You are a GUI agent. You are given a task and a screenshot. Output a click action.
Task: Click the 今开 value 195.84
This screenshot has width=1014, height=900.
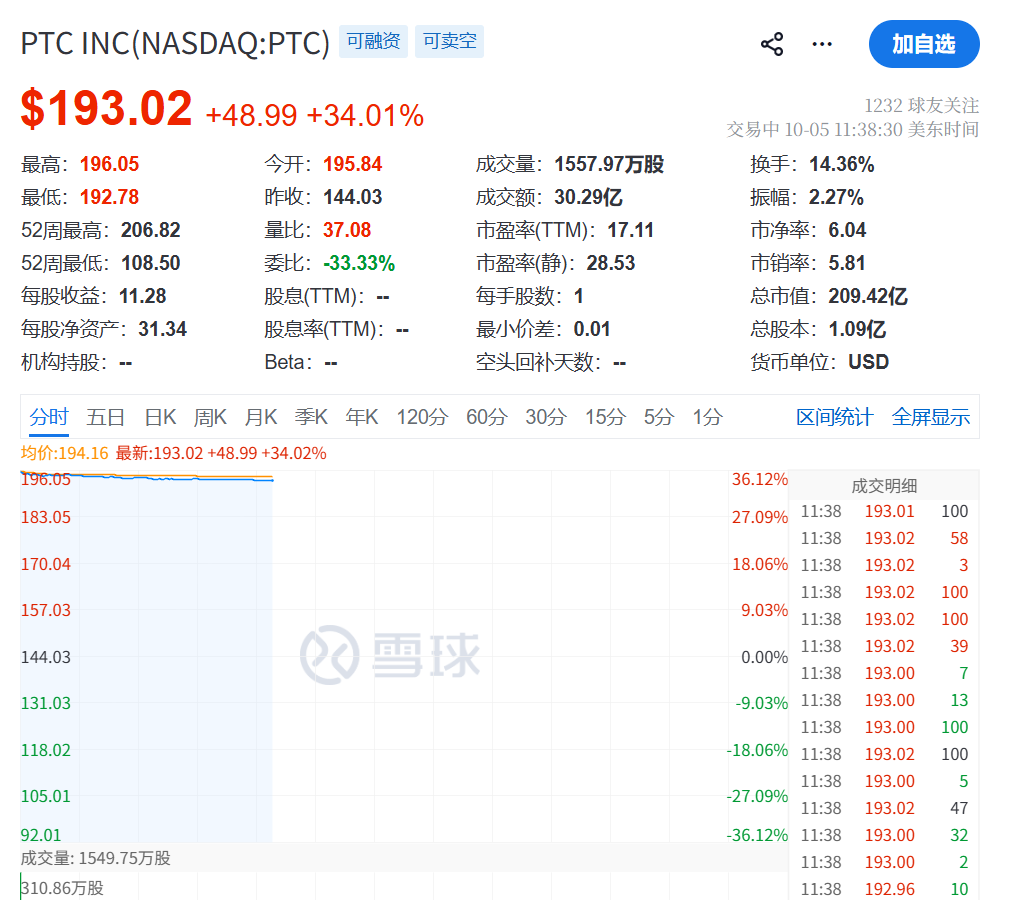pos(352,164)
